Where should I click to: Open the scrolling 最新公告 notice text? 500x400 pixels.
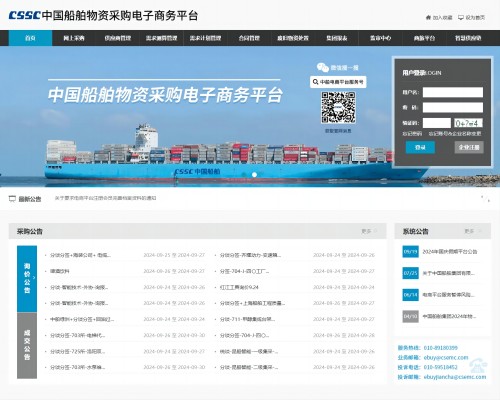point(105,198)
